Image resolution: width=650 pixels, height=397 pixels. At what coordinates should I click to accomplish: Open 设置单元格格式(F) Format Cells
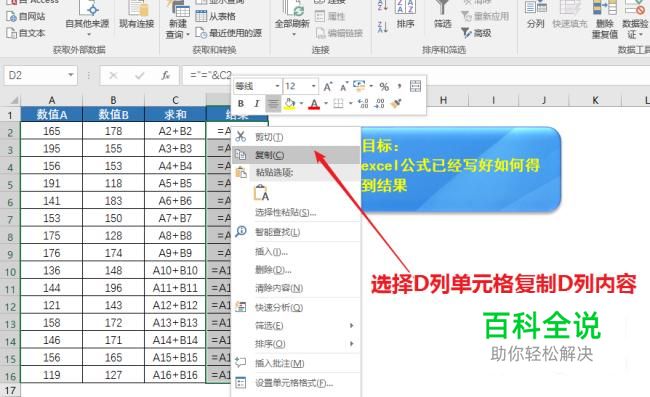point(296,383)
